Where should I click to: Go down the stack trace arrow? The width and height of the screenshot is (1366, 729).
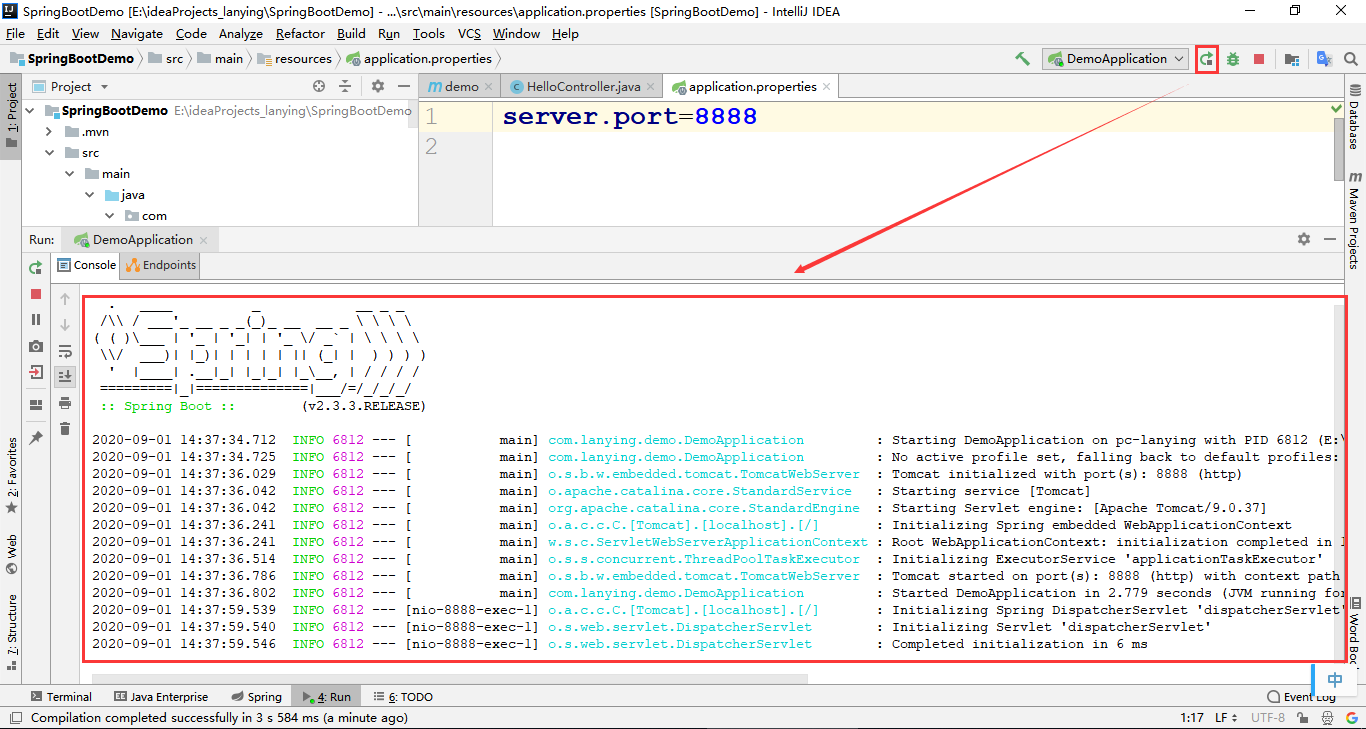[x=65, y=325]
